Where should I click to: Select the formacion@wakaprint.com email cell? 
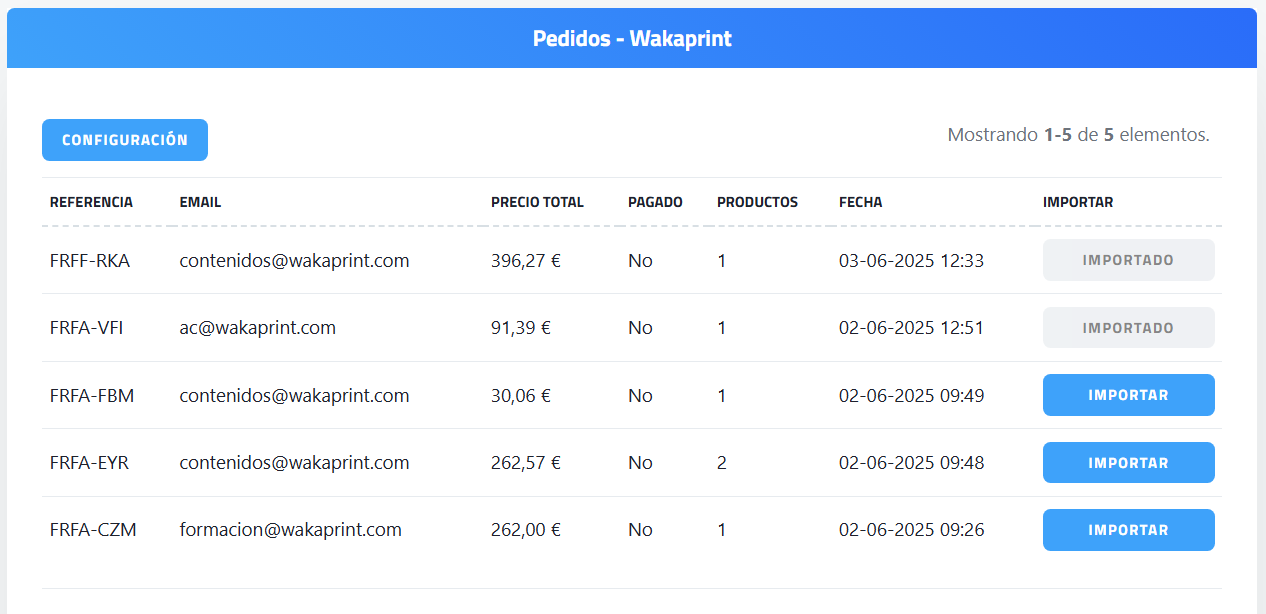[290, 530]
